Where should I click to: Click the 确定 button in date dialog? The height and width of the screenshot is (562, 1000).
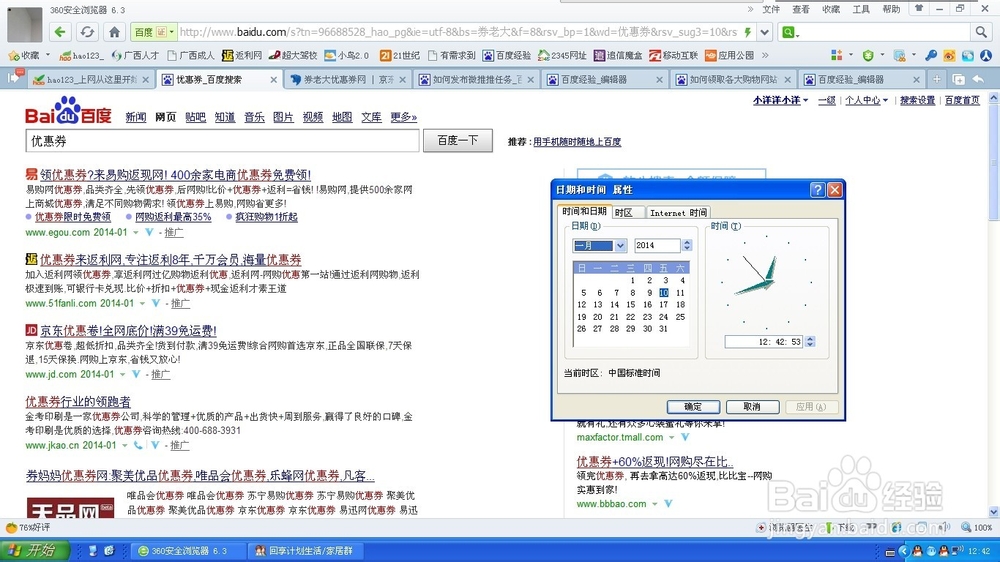click(x=693, y=406)
